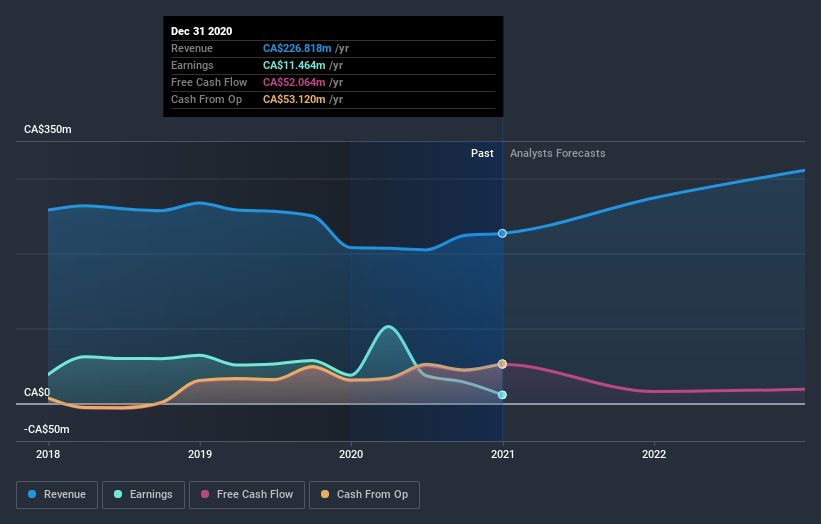Click the Free Cash Flow tooltip row label

209,82
